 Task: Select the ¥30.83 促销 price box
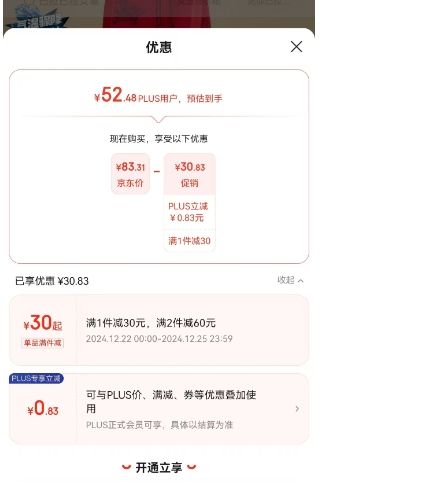[x=190, y=174]
